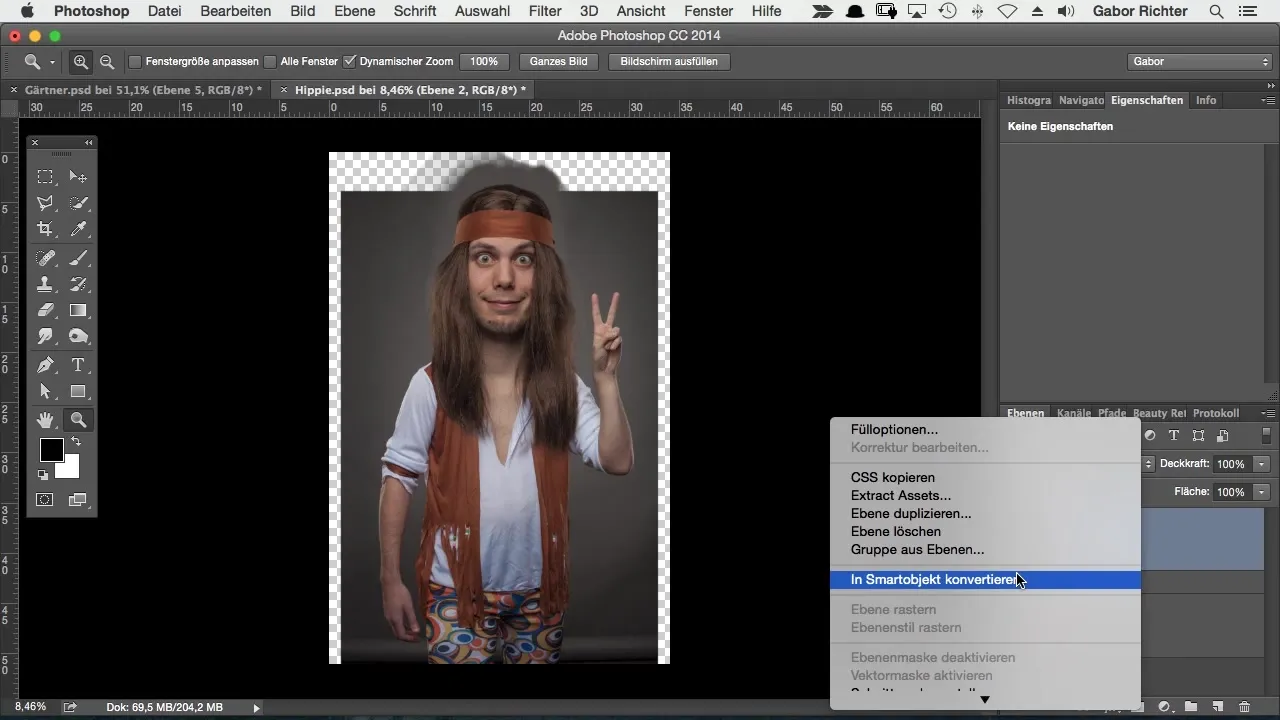Swap foreground and background colors
This screenshot has height=720, width=1280.
pos(74,442)
